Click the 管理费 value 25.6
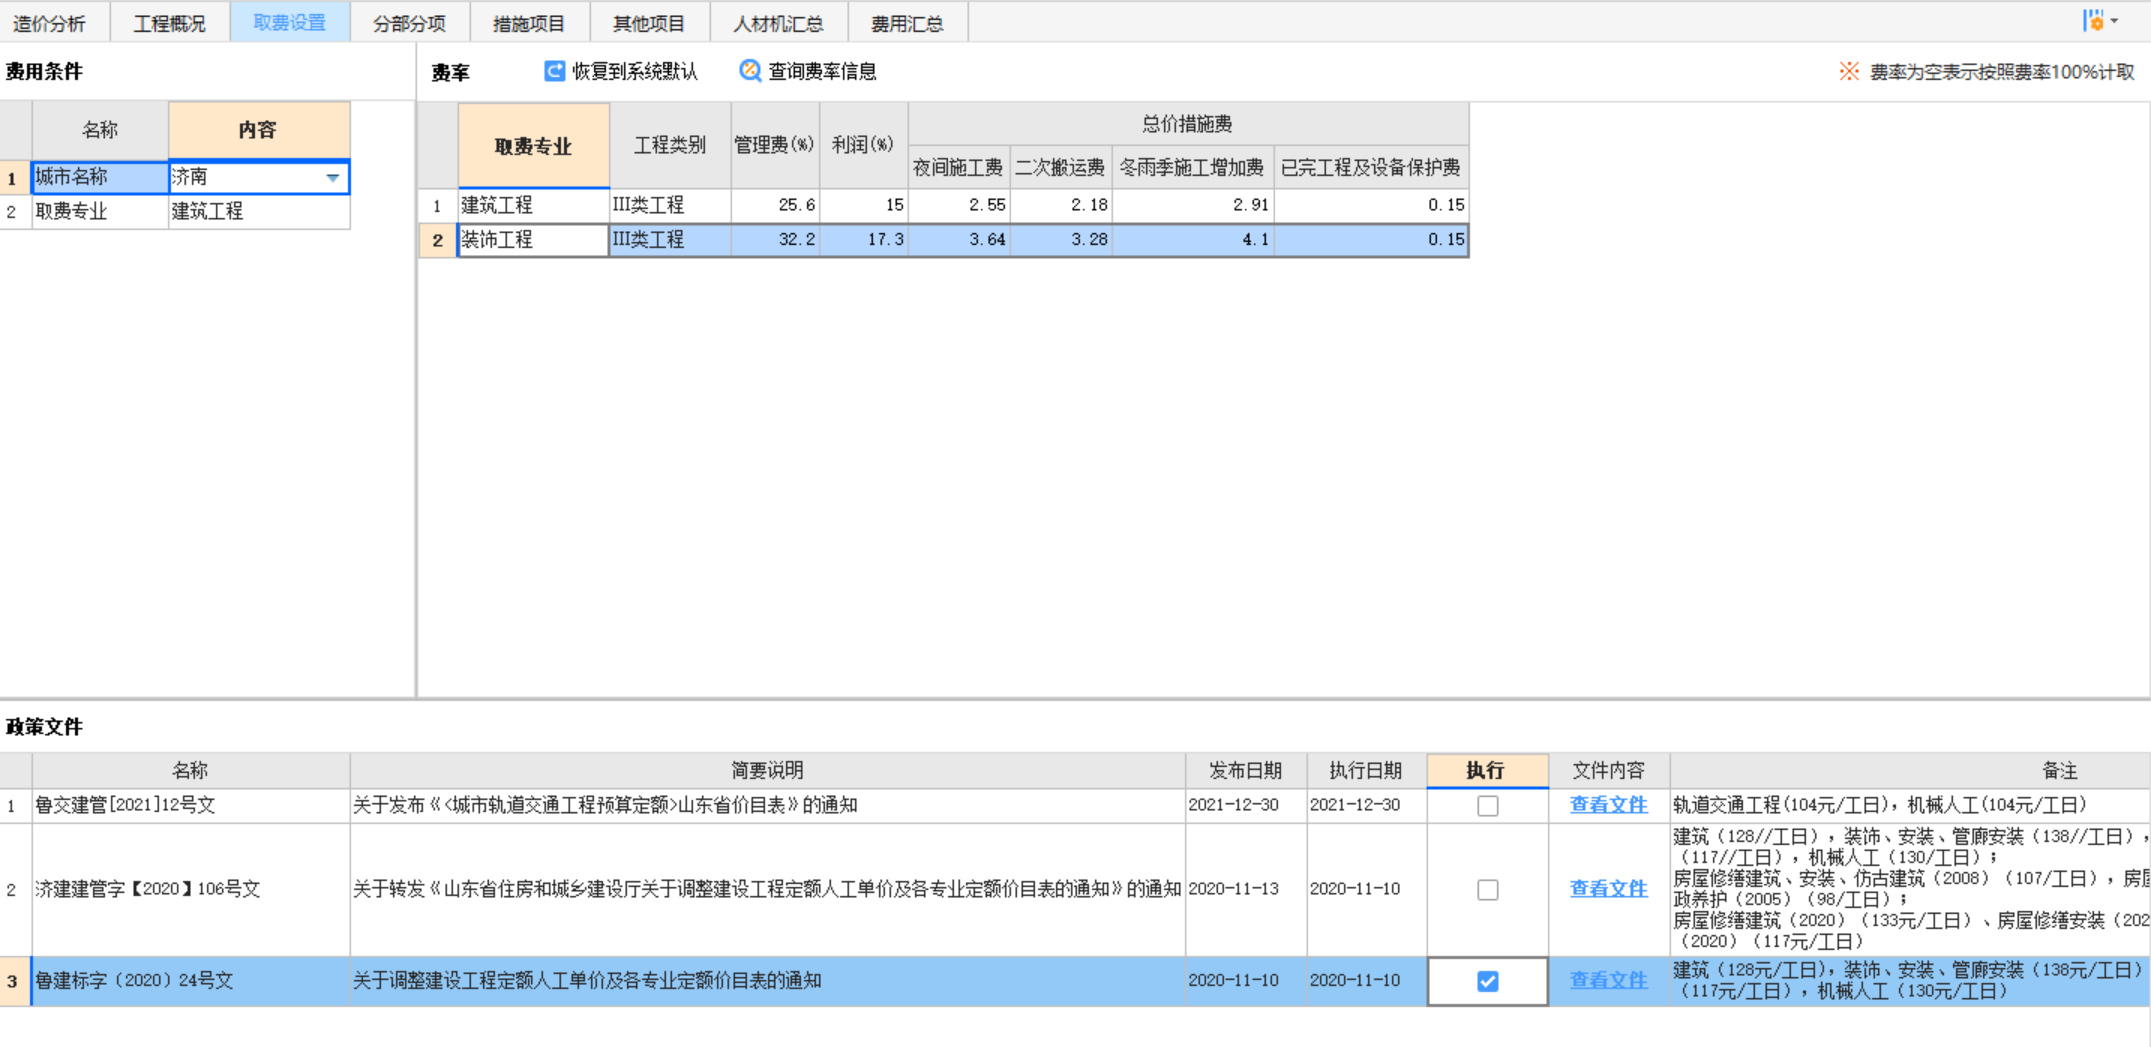2151x1047 pixels. tap(775, 205)
